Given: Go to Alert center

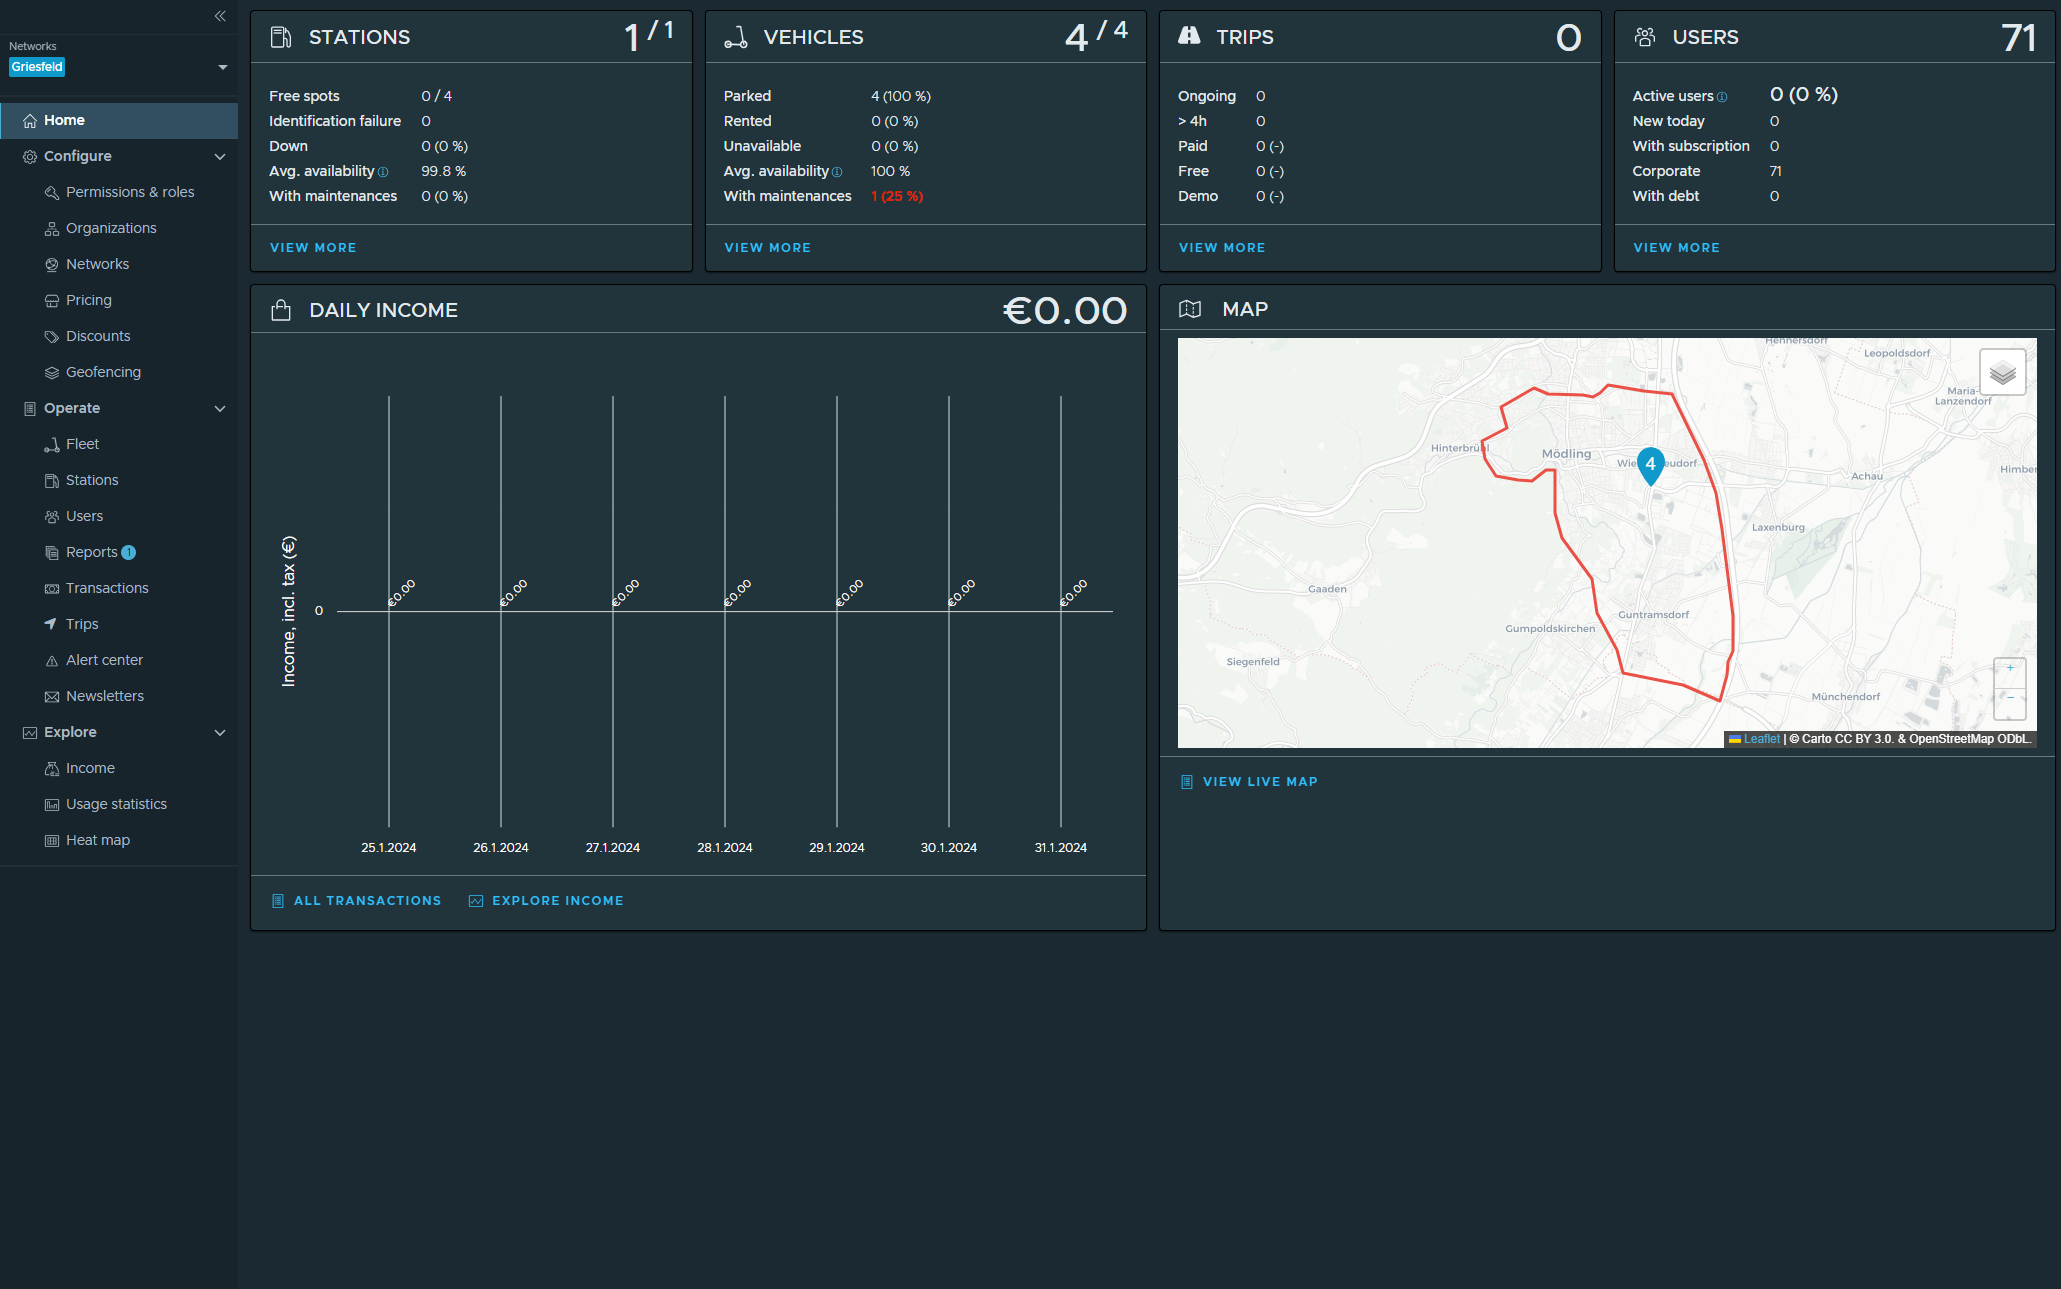Looking at the screenshot, I should [104, 660].
